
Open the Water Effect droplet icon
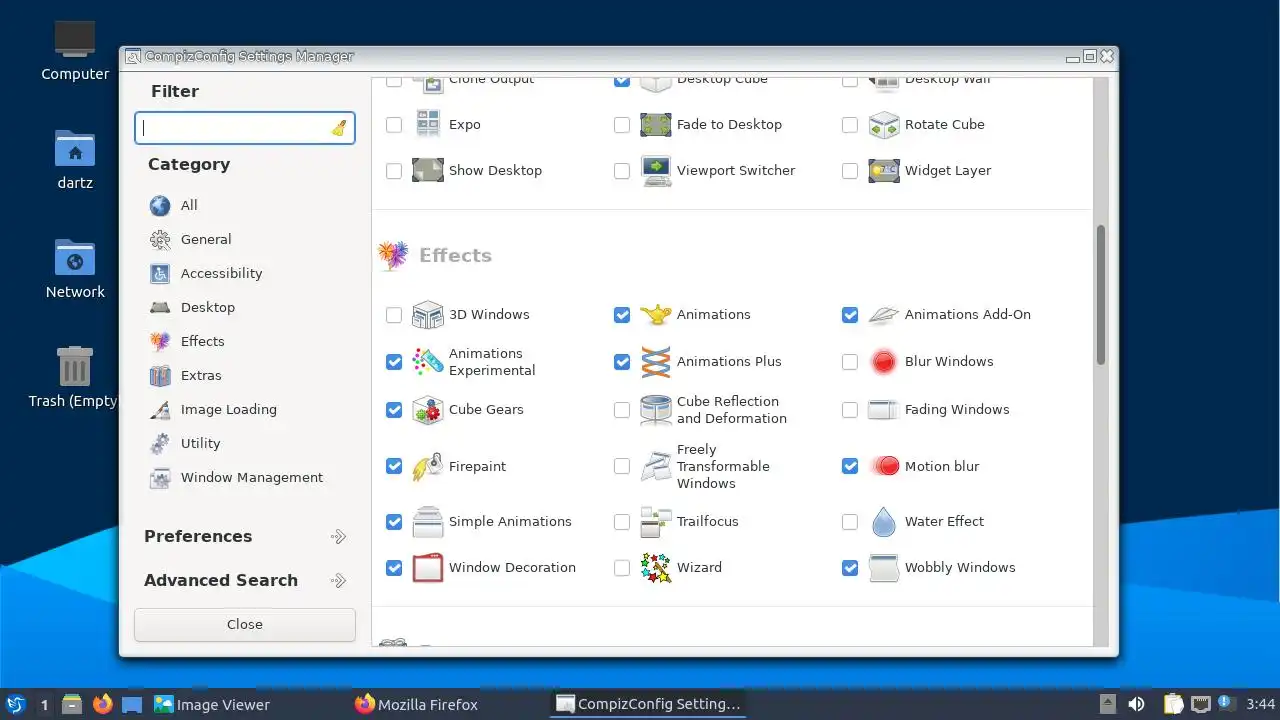pos(884,522)
